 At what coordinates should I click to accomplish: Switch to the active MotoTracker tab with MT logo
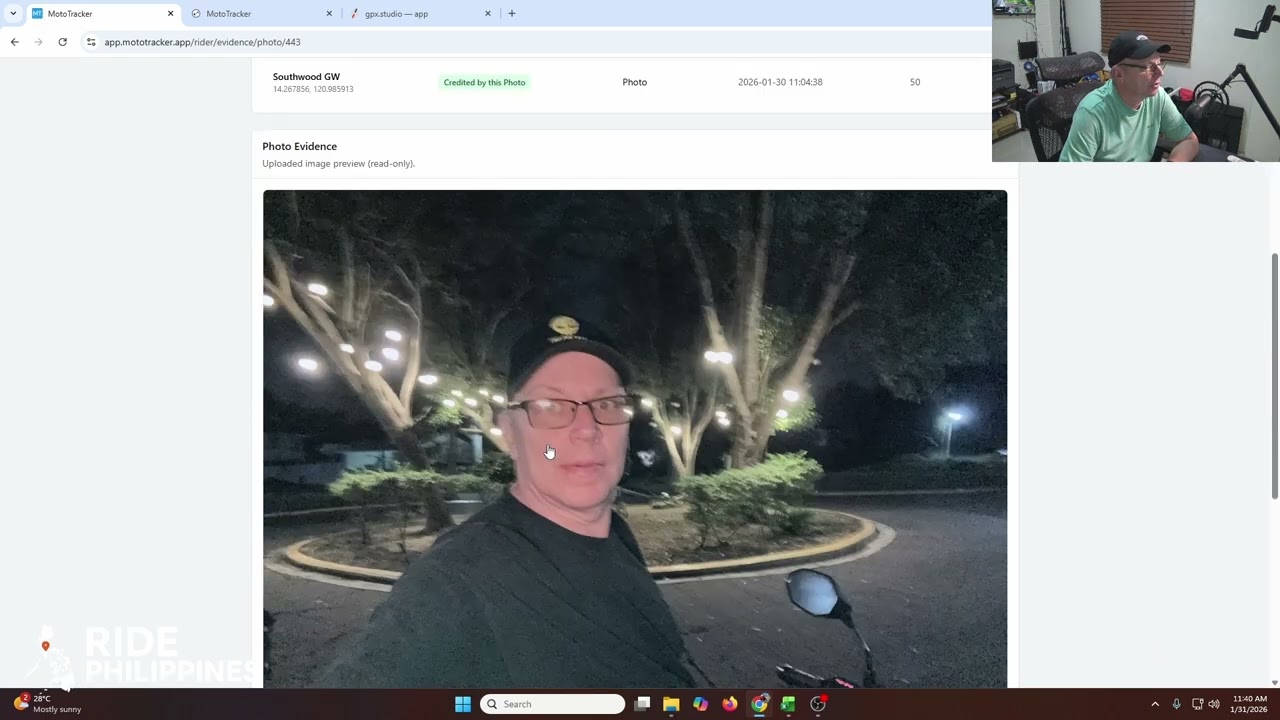pyautogui.click(x=103, y=13)
